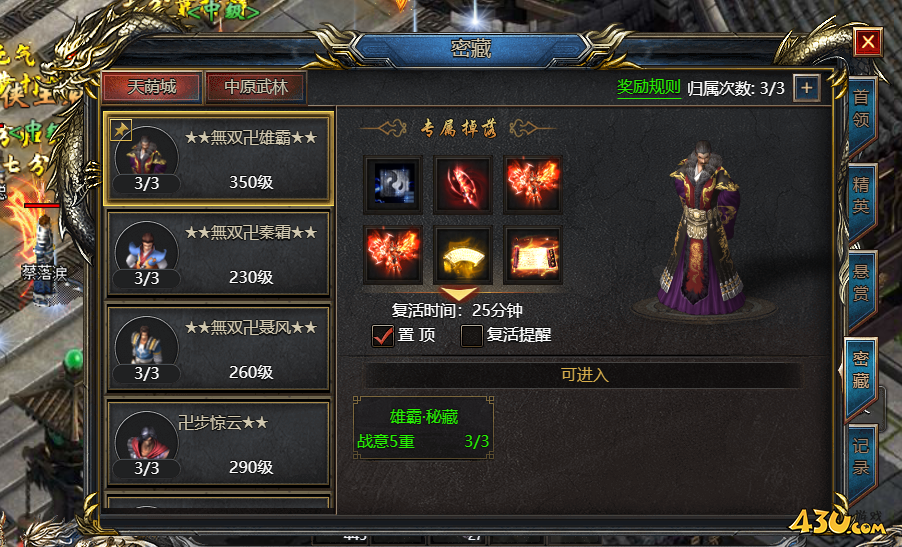Enter the 雄霸·秘藏 dungeon button

tap(423, 428)
